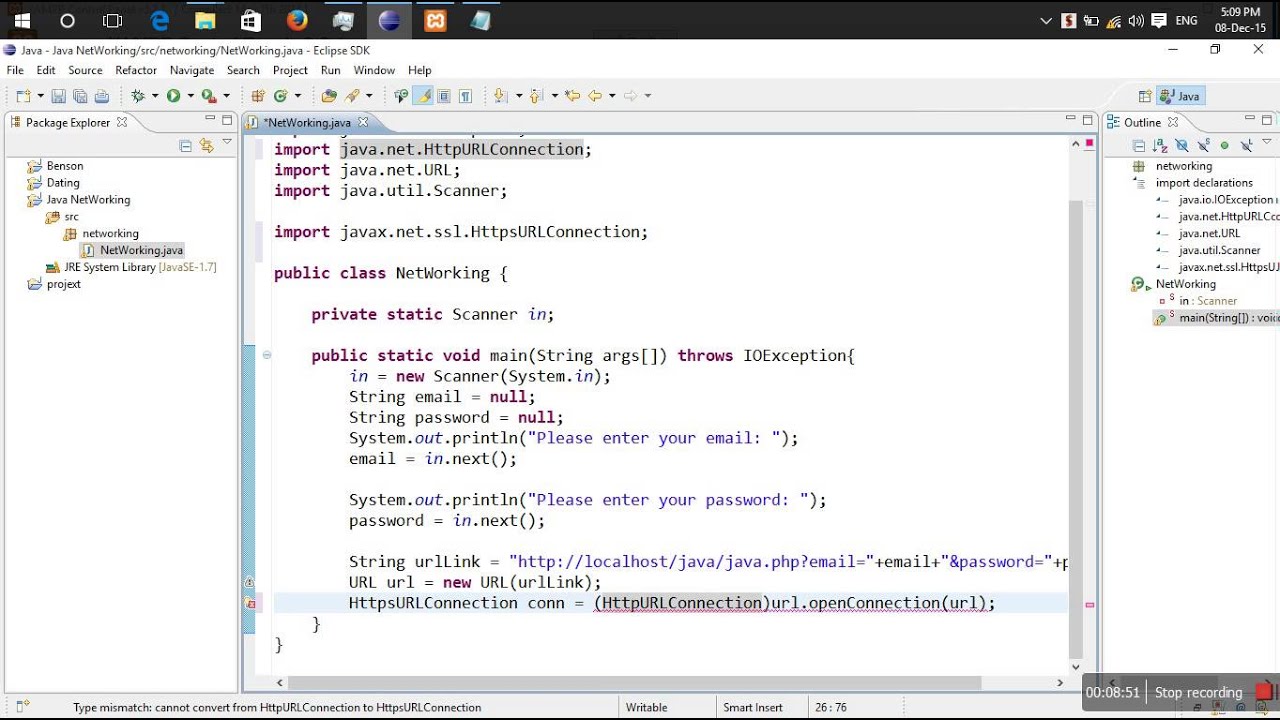This screenshot has width=1280, height=720.
Task: Open the Run Last Tool dropdown arrow
Action: 226,96
